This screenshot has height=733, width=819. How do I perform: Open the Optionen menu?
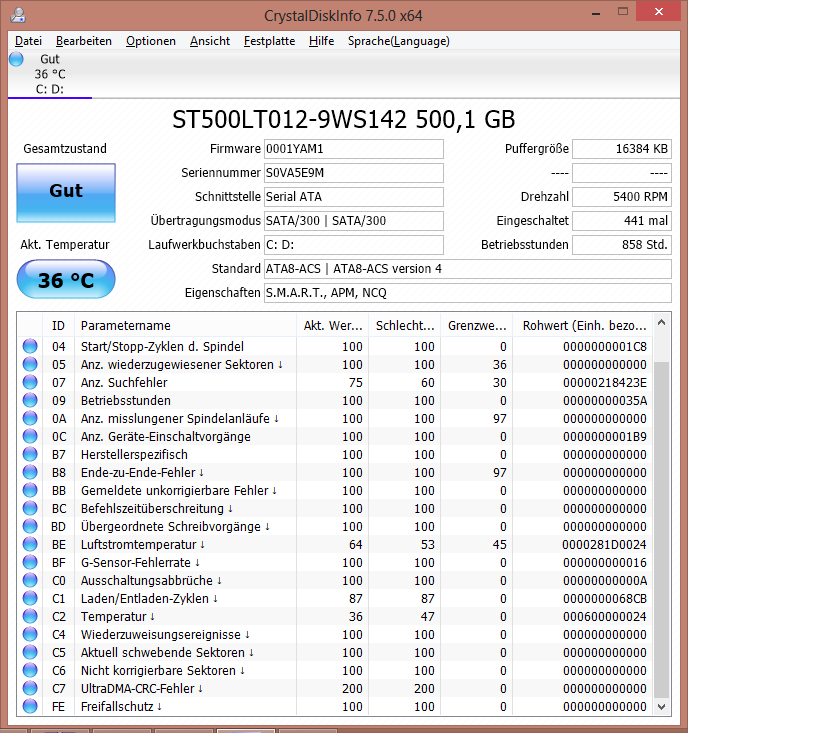150,41
